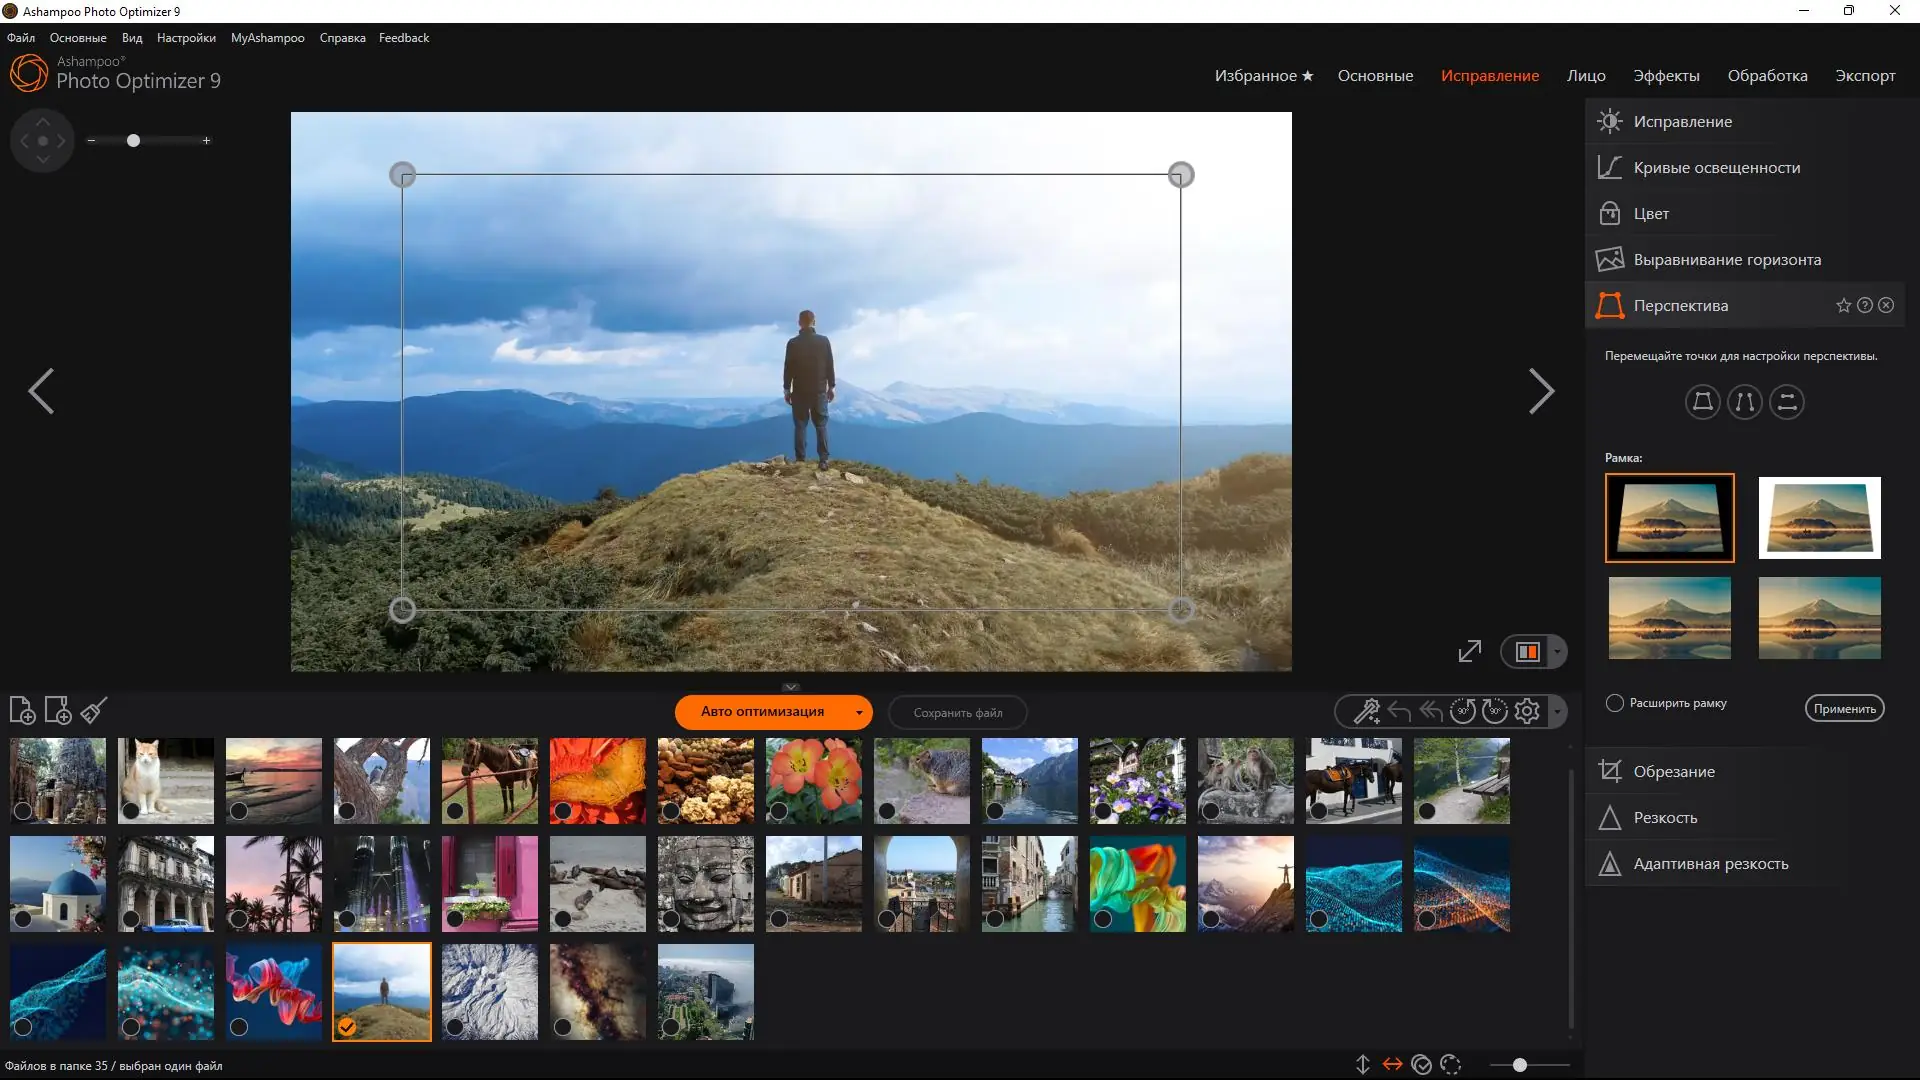
Task: Add Perspective tool to favorites star
Action: (x=1843, y=306)
